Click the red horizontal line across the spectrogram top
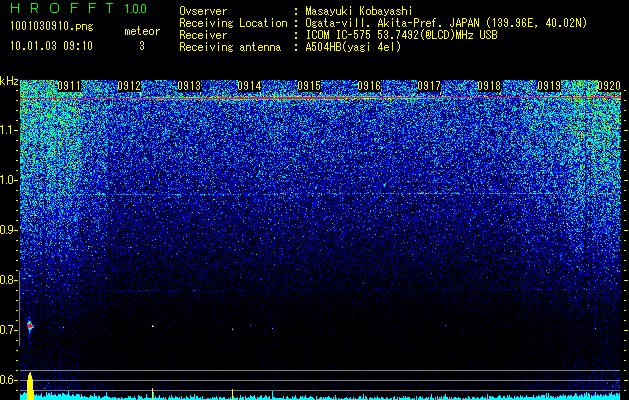This screenshot has height=400, width=629. coord(321,97)
